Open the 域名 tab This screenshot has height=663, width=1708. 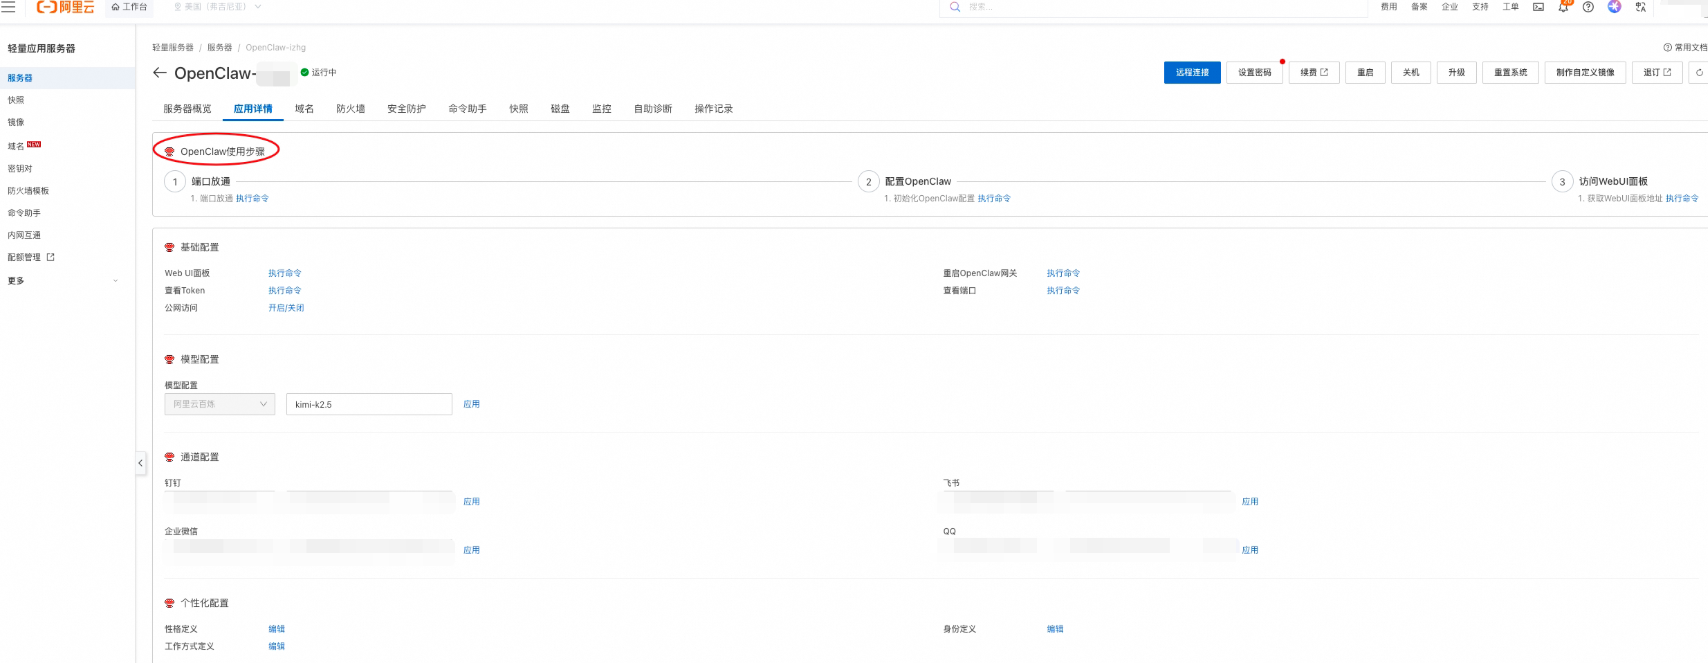pos(305,109)
